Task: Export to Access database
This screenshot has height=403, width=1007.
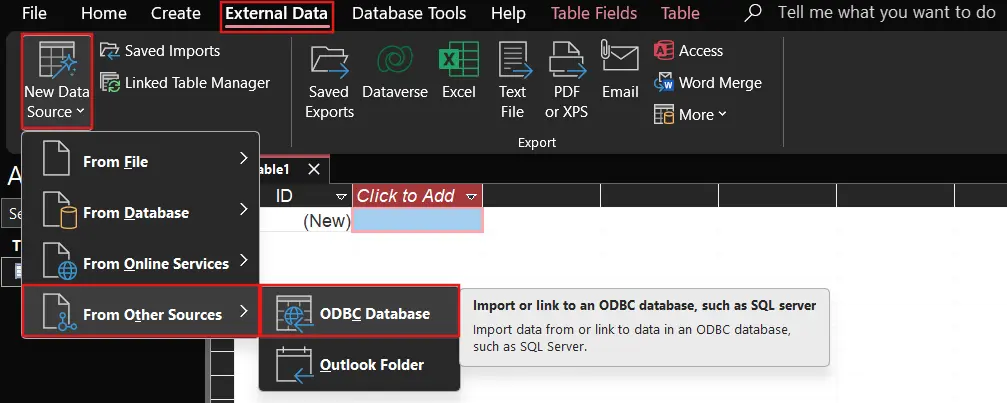Action: (x=688, y=51)
